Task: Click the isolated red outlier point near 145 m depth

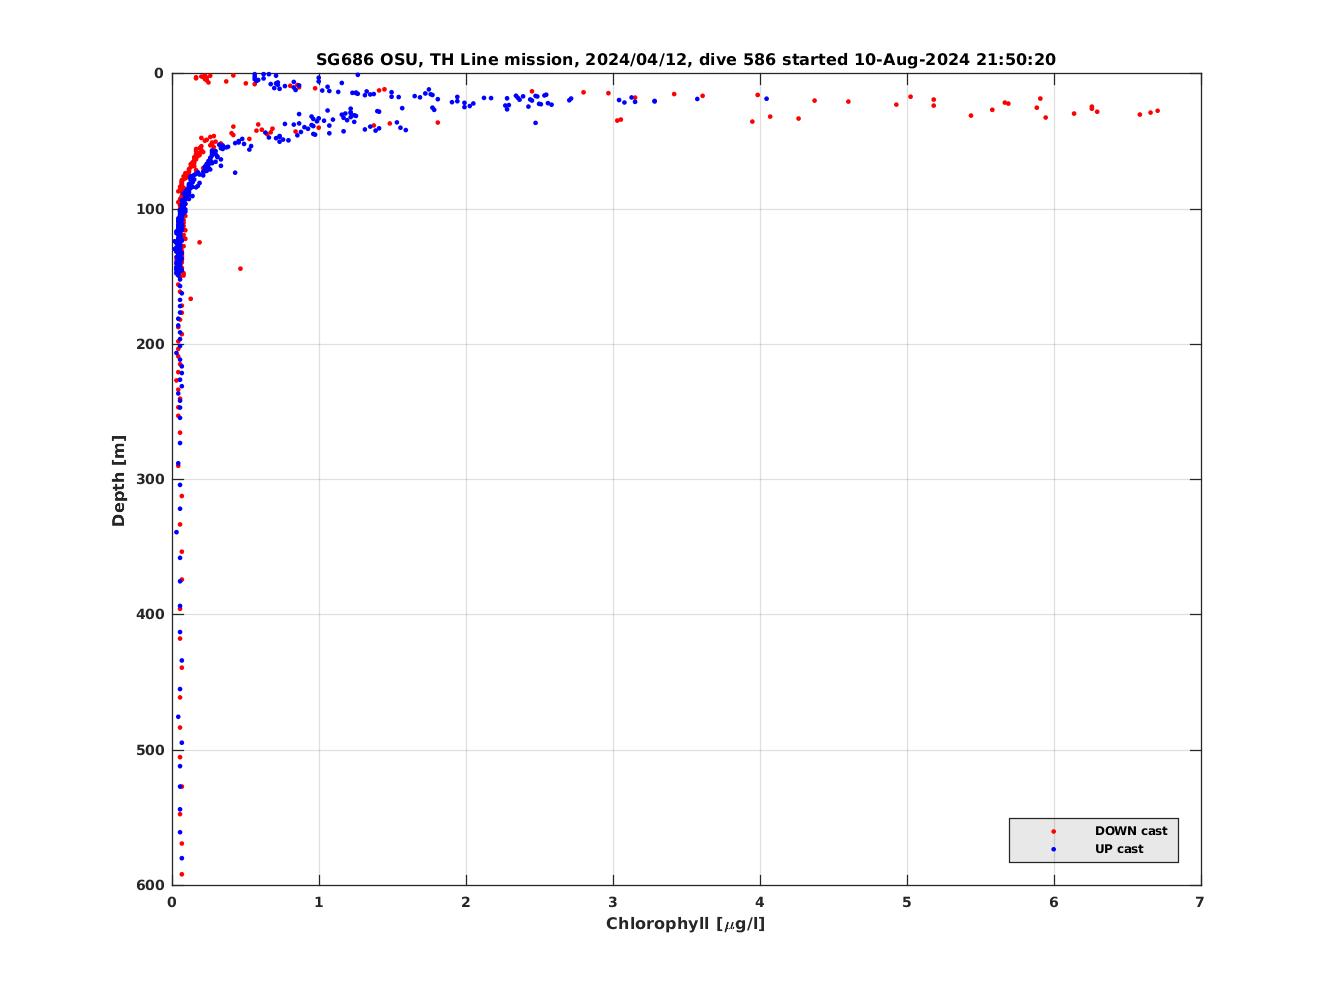Action: (240, 268)
